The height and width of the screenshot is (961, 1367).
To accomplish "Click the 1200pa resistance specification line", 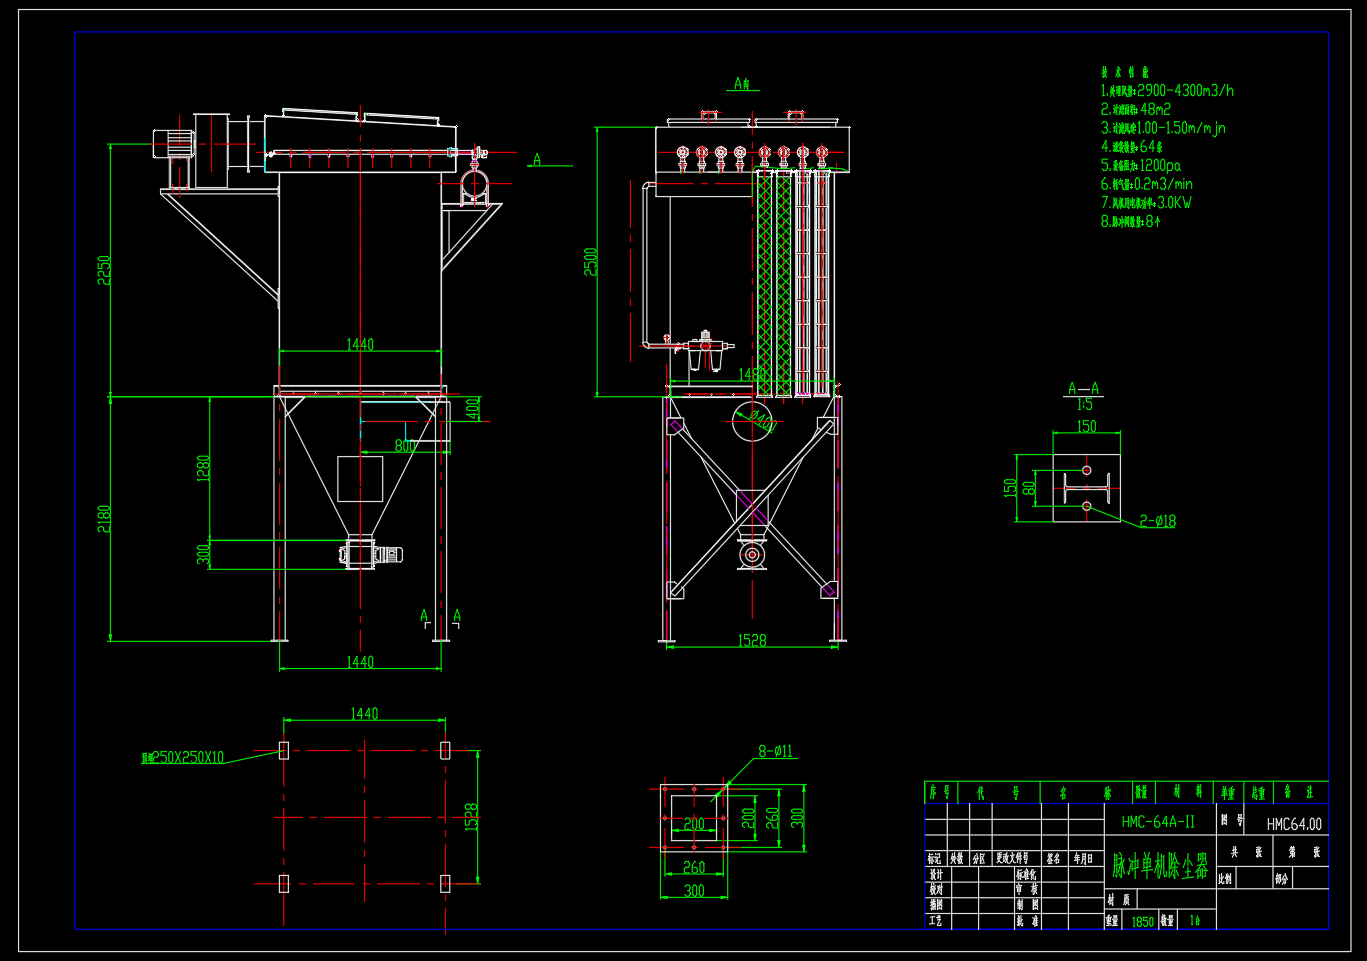I will pyautogui.click(x=1141, y=165).
